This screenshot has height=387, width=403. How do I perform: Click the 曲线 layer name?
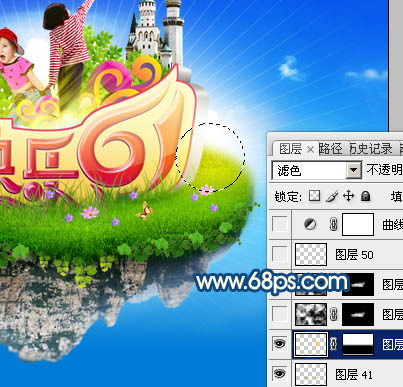(x=392, y=225)
